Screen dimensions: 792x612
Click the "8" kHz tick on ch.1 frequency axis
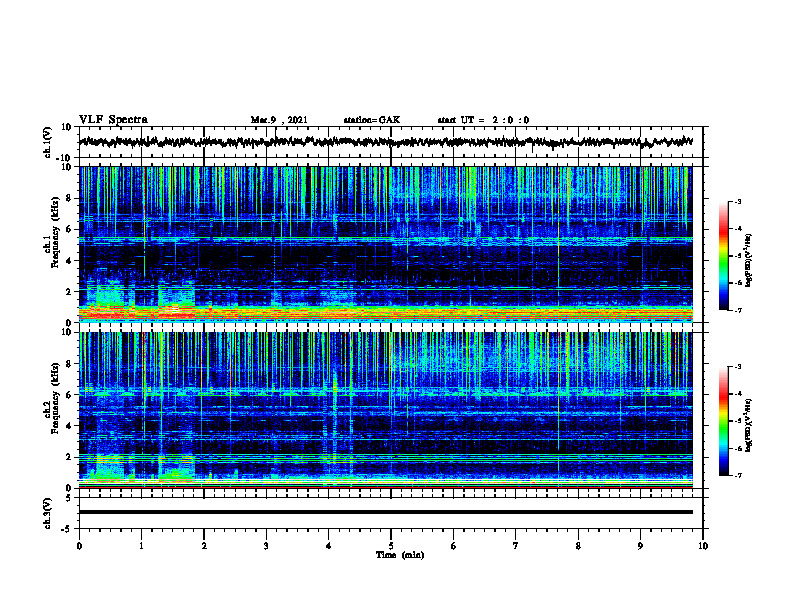69,198
